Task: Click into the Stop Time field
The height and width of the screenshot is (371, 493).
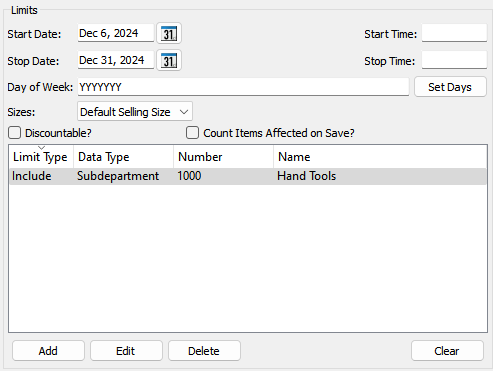Action: coord(454,60)
